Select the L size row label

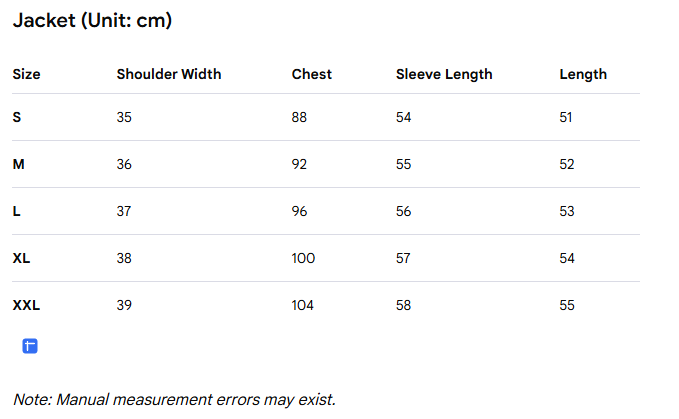16,211
